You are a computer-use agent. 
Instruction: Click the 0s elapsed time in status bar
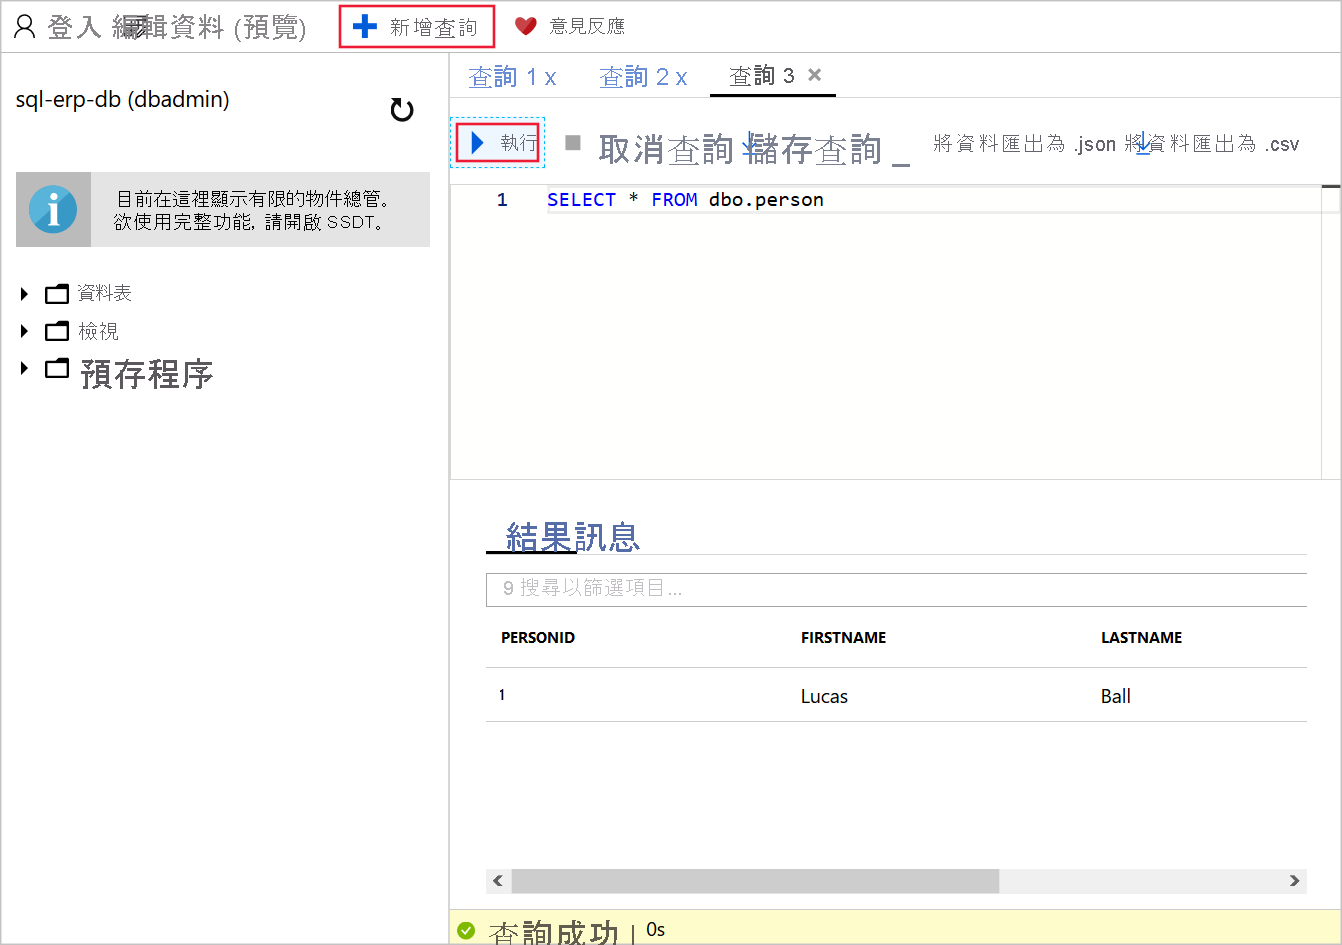655,930
